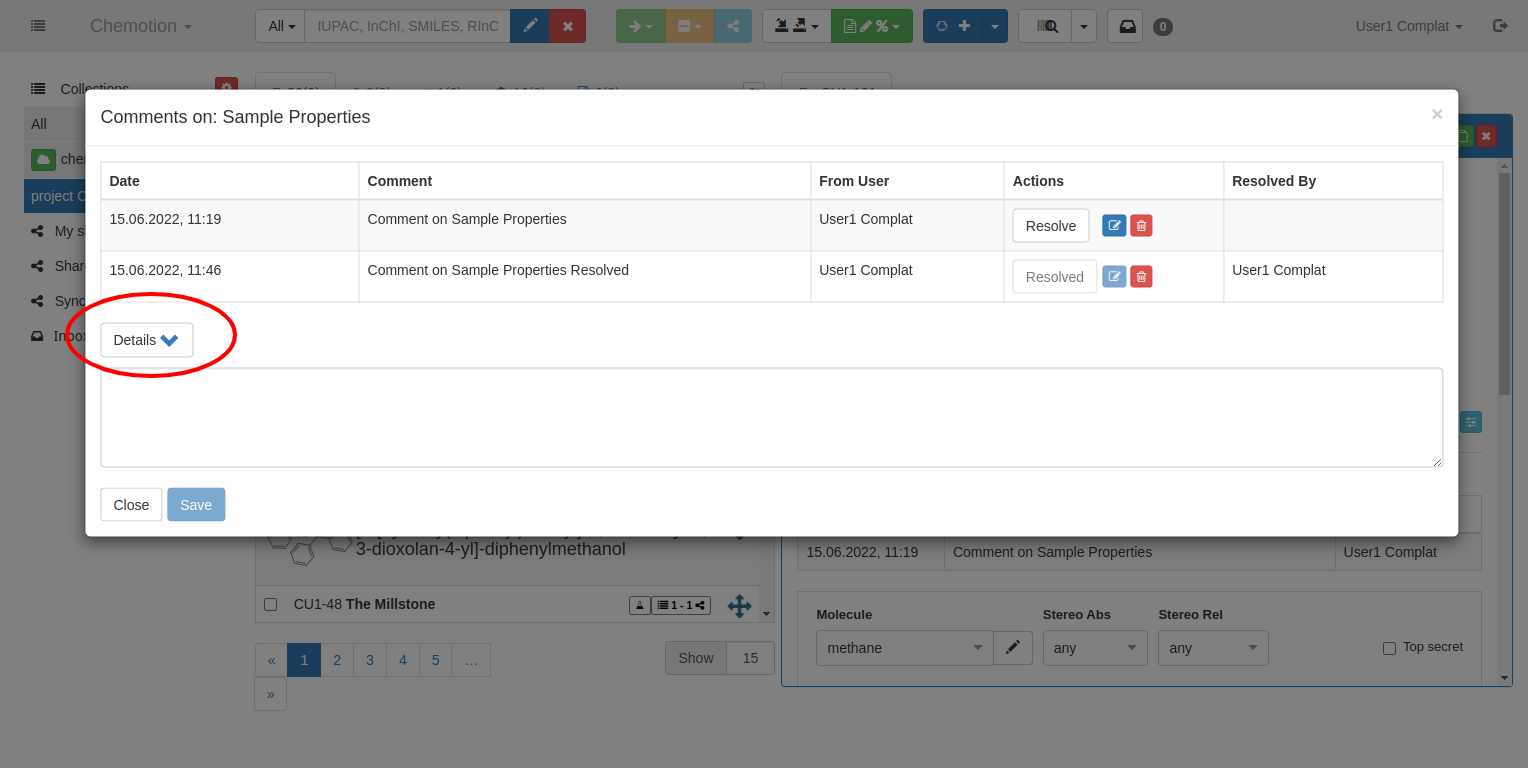Open the Chemotion menu in the navbar

[x=140, y=26]
